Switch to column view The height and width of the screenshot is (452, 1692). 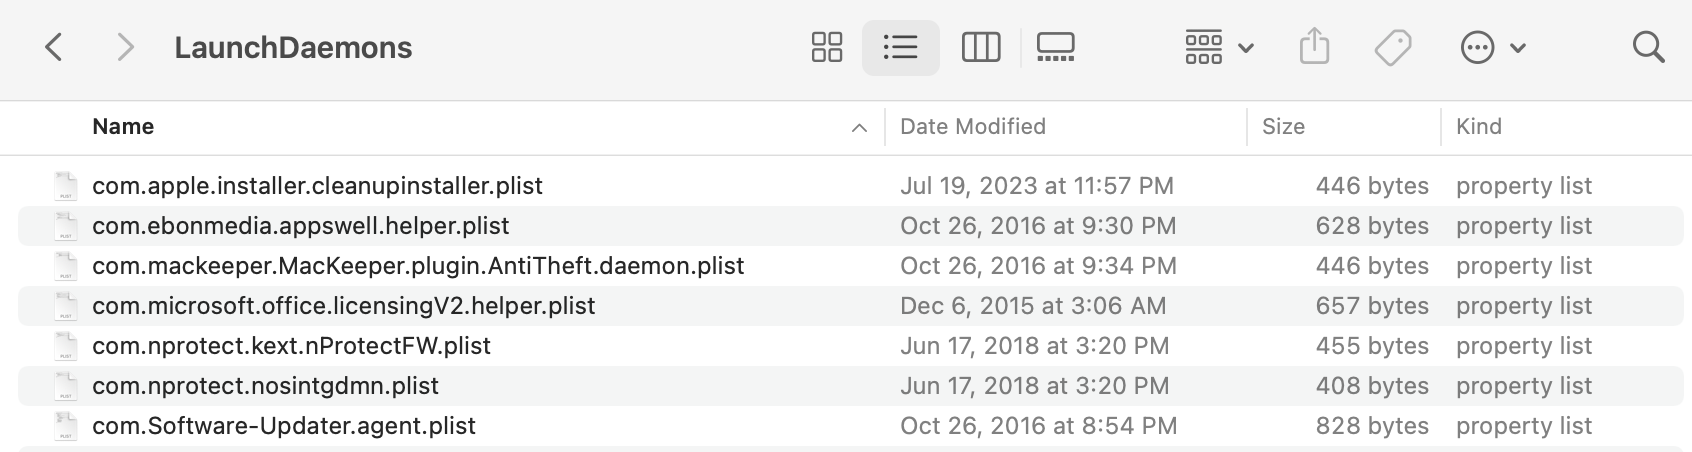(980, 47)
